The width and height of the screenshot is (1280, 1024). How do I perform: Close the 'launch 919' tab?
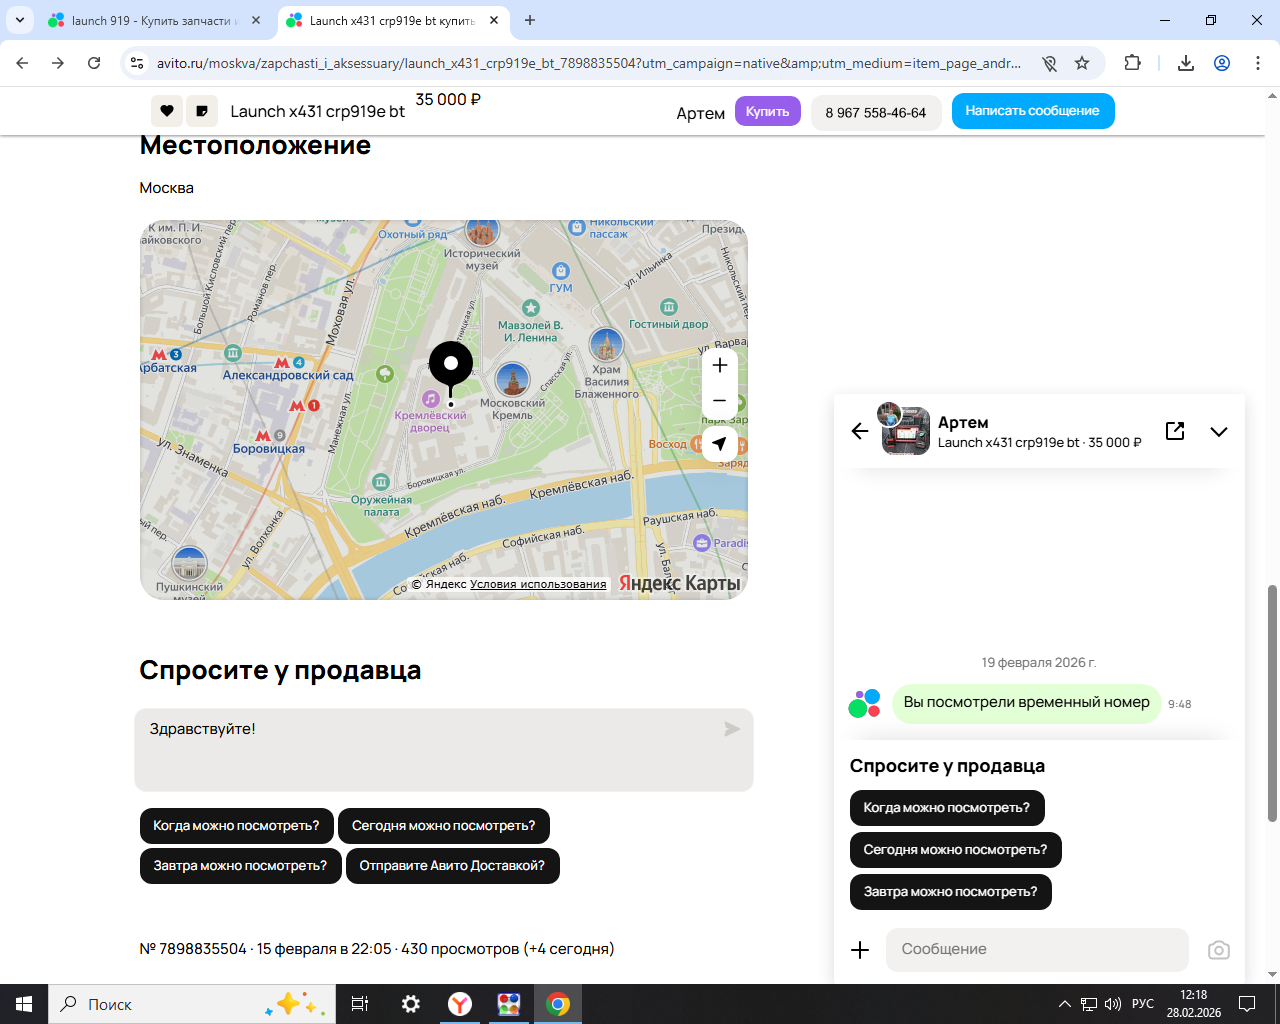point(256,20)
